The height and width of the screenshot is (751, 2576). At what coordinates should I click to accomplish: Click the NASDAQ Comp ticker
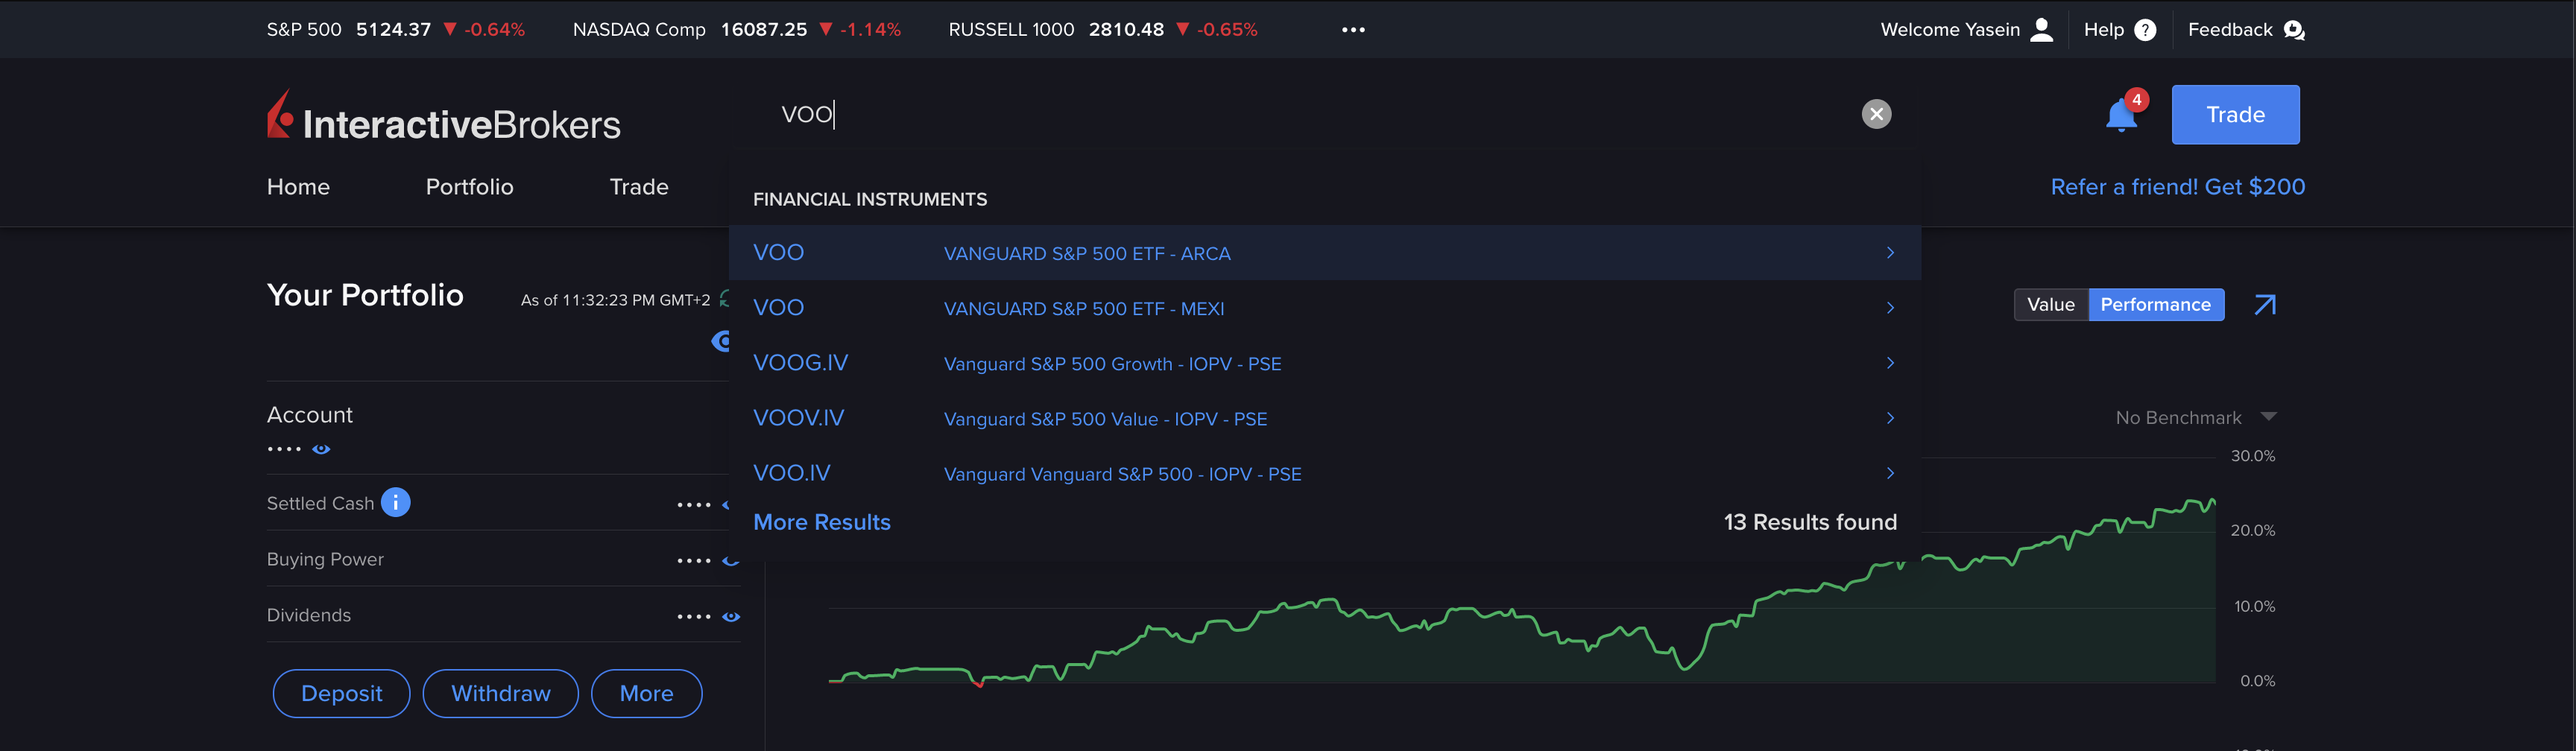point(736,30)
